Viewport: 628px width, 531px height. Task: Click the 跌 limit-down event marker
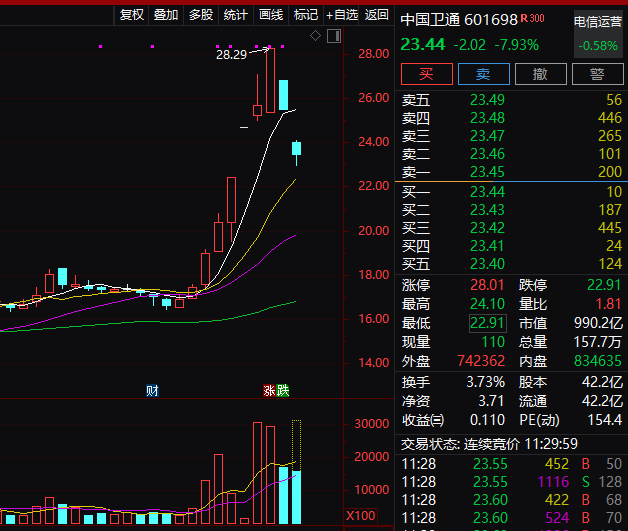pos(283,389)
